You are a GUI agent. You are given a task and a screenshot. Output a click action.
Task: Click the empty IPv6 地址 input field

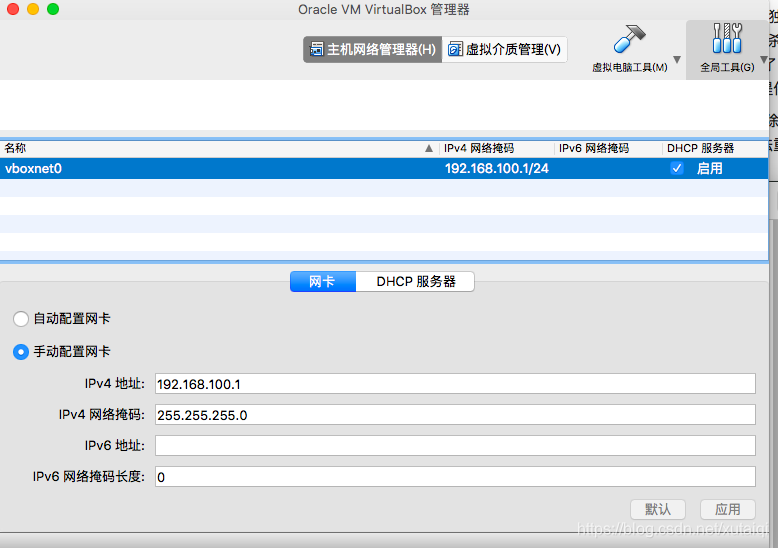[x=455, y=445]
